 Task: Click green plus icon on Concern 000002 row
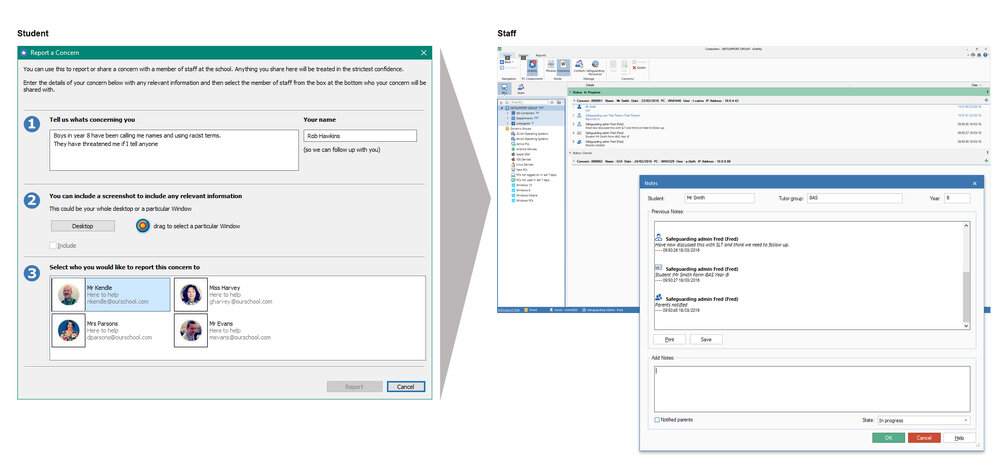987,161
